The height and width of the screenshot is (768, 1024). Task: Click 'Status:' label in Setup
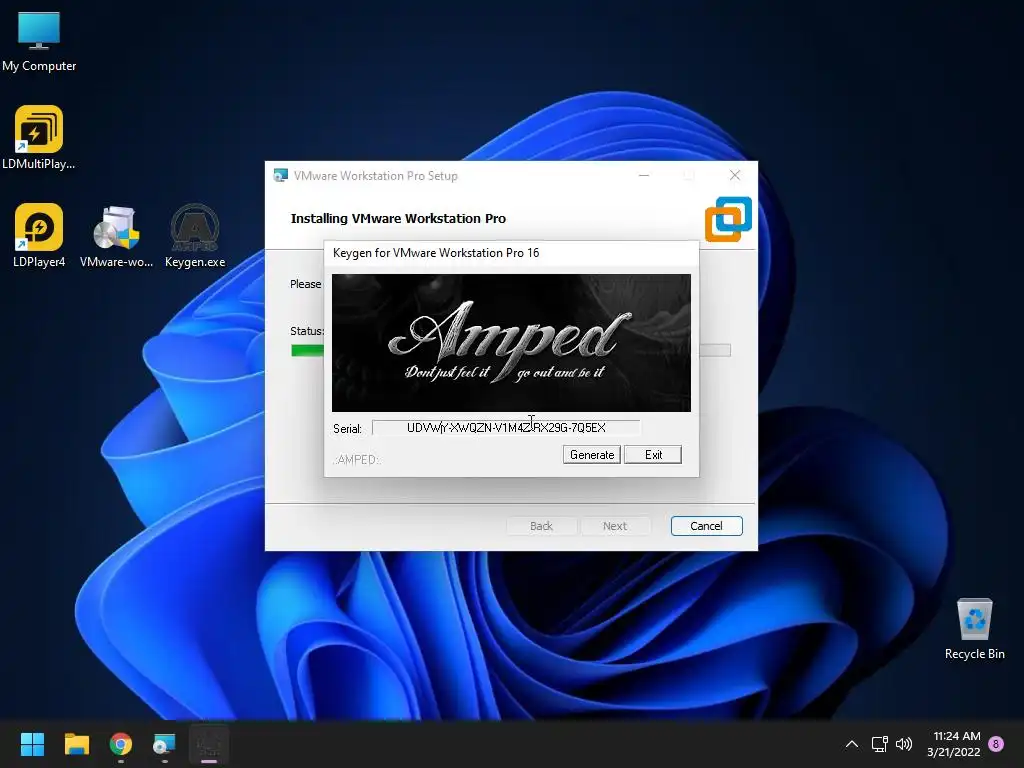[307, 331]
